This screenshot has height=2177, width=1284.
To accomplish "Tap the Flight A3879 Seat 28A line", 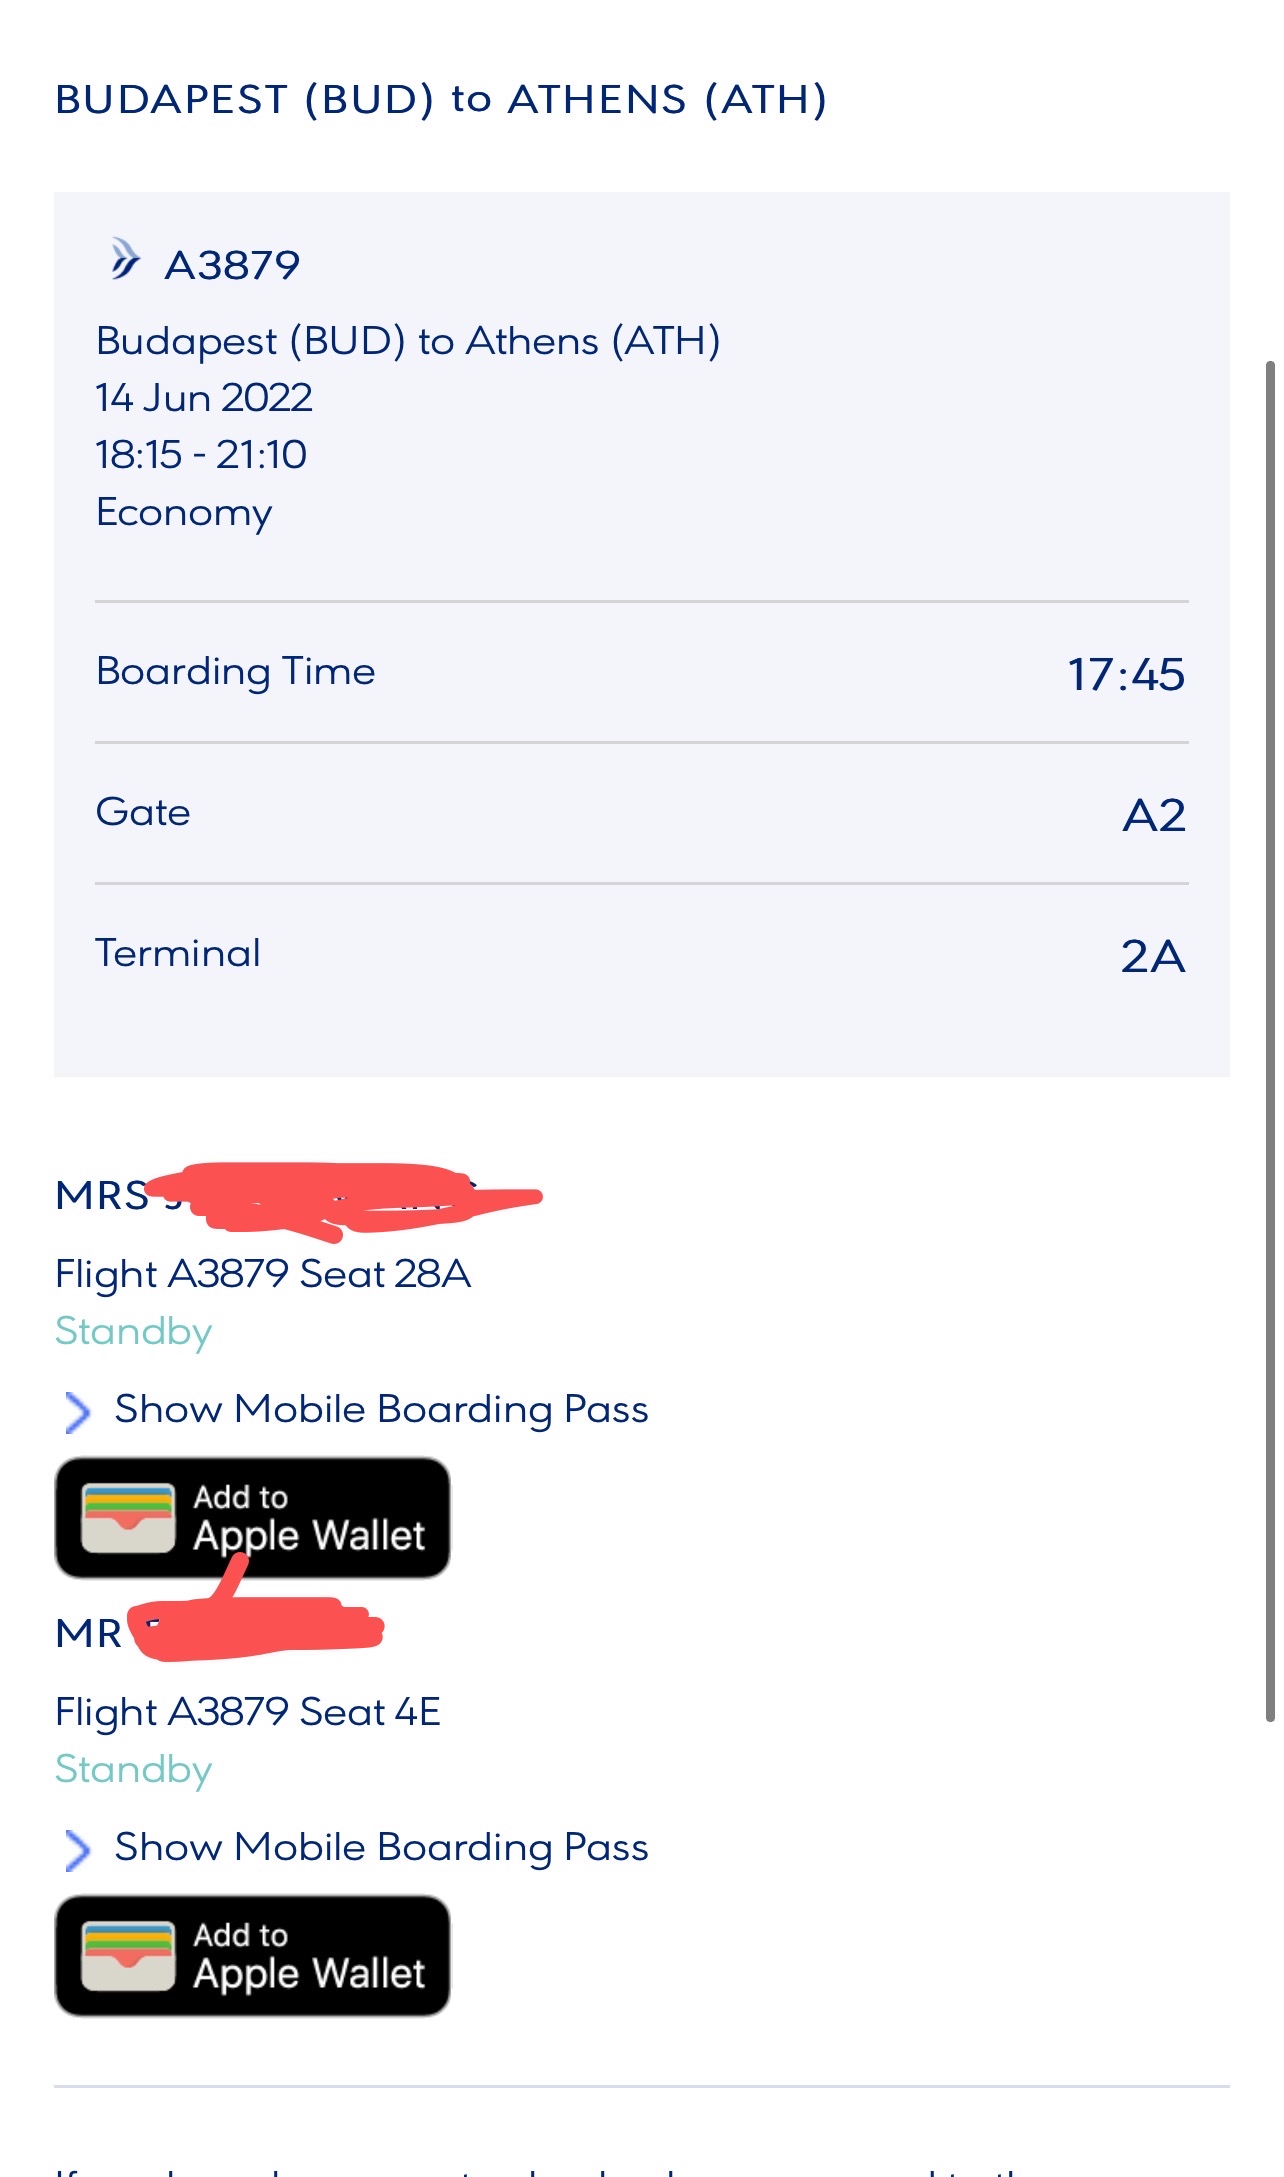I will click(263, 1275).
